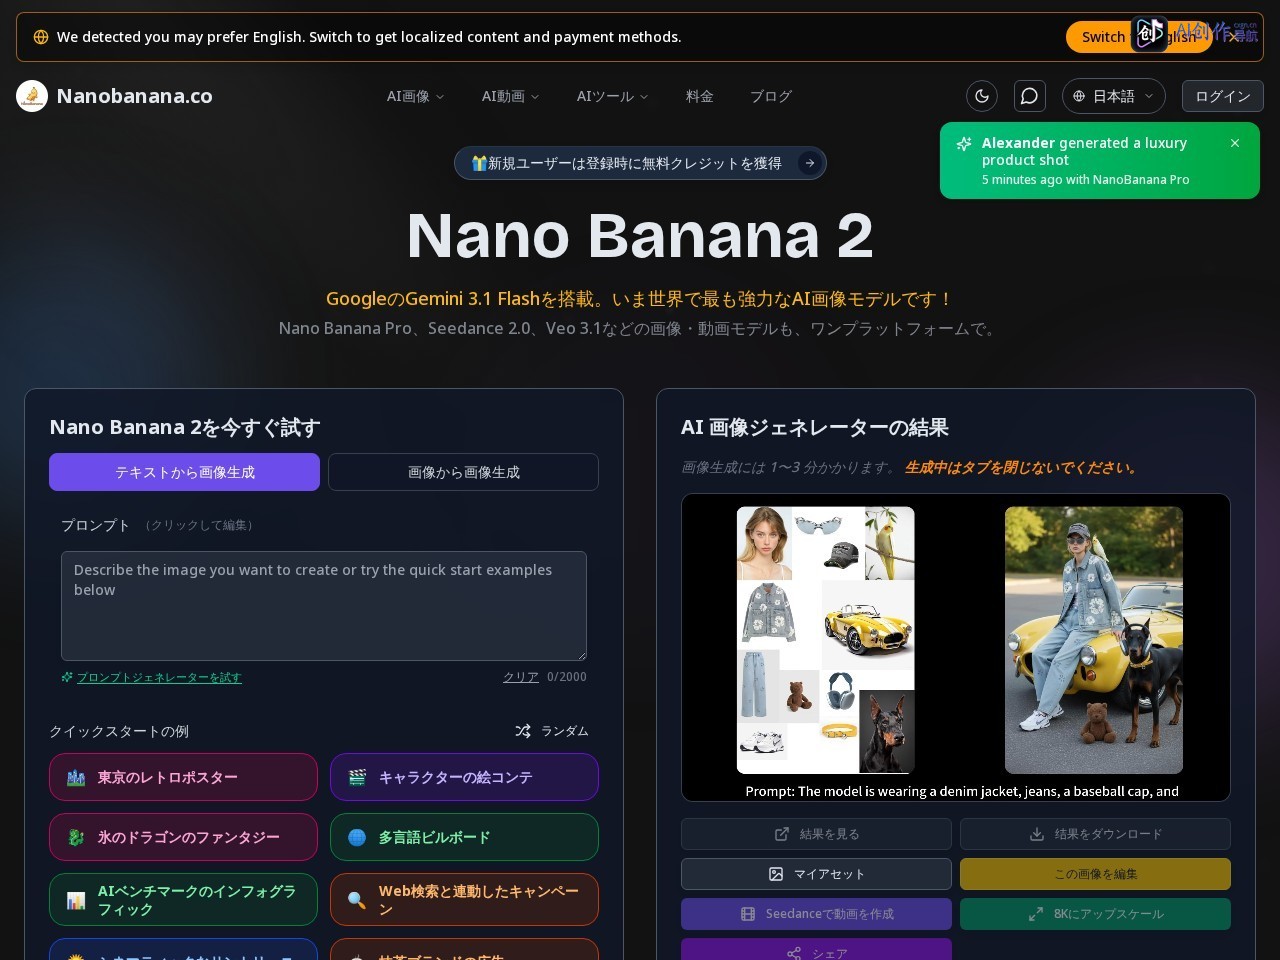This screenshot has width=1280, height=960.
Task: Click the globe icon in the language banner
Action: [x=41, y=37]
